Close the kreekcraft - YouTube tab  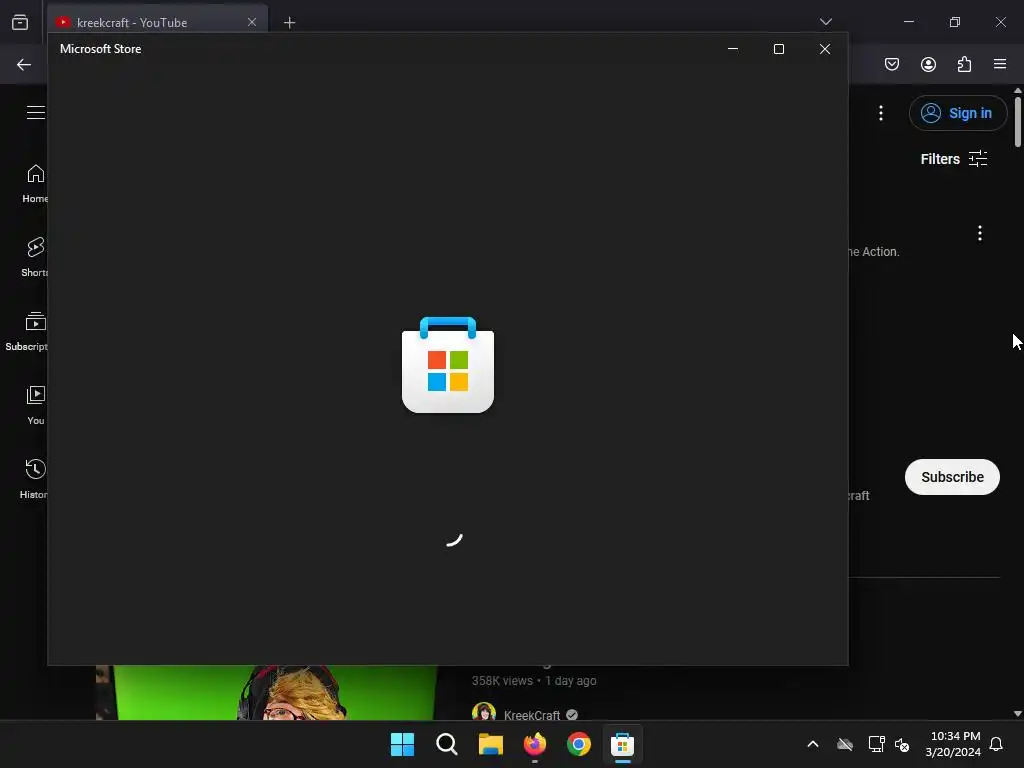click(251, 22)
